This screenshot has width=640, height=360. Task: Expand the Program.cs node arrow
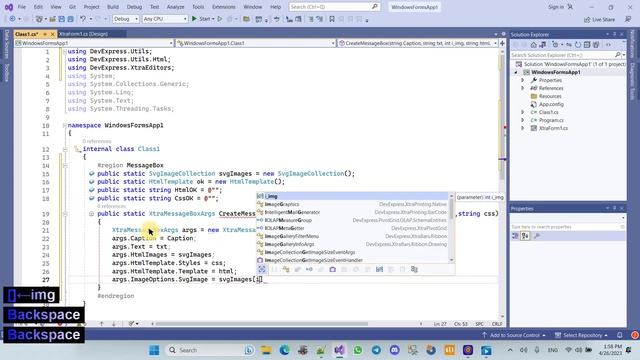click(522, 120)
